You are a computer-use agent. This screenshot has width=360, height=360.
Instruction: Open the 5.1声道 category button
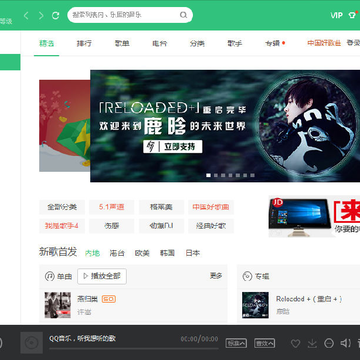(x=111, y=207)
